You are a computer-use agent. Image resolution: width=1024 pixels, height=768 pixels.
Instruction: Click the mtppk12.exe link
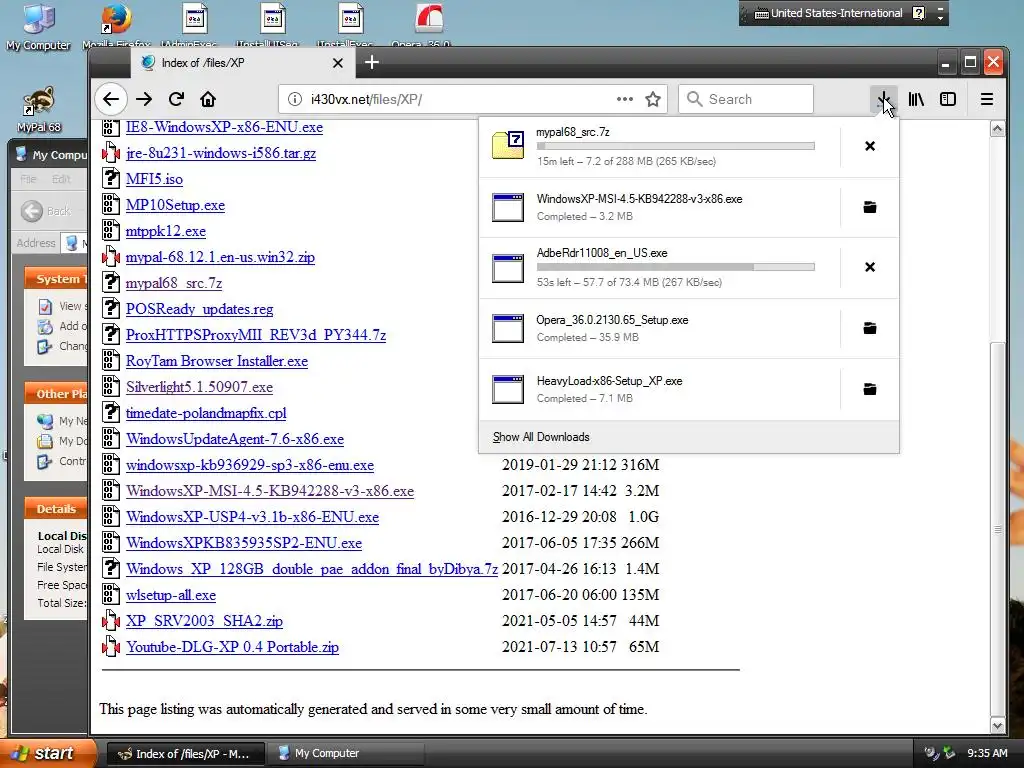(x=166, y=231)
